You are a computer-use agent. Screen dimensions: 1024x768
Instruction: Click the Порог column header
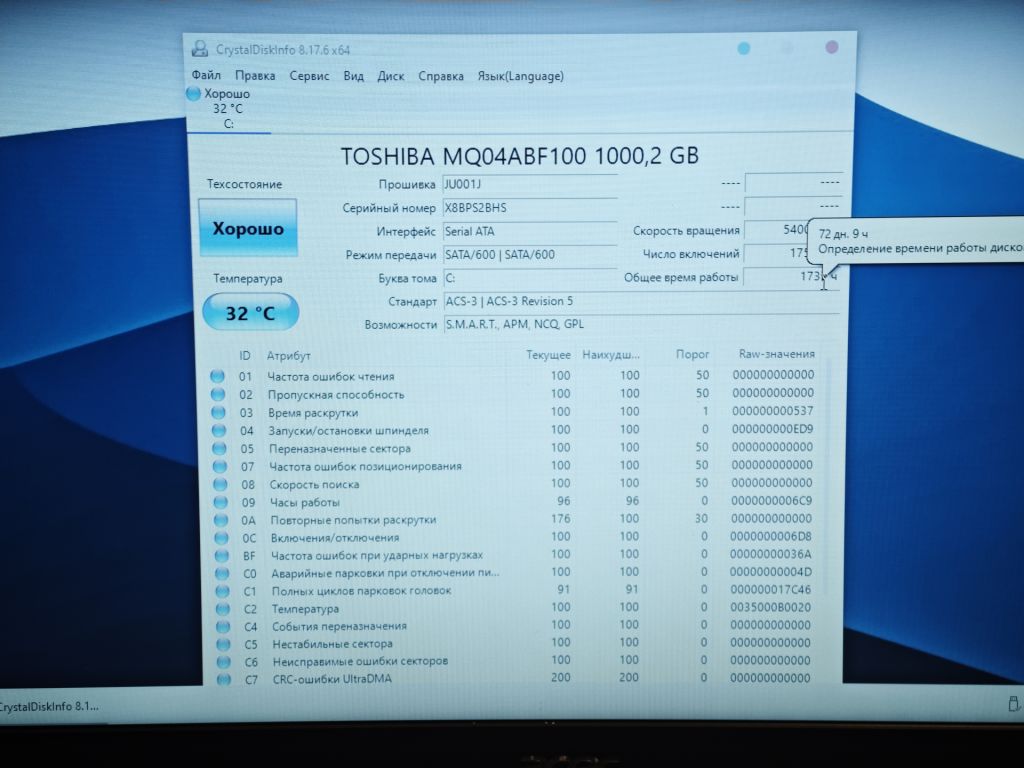692,354
